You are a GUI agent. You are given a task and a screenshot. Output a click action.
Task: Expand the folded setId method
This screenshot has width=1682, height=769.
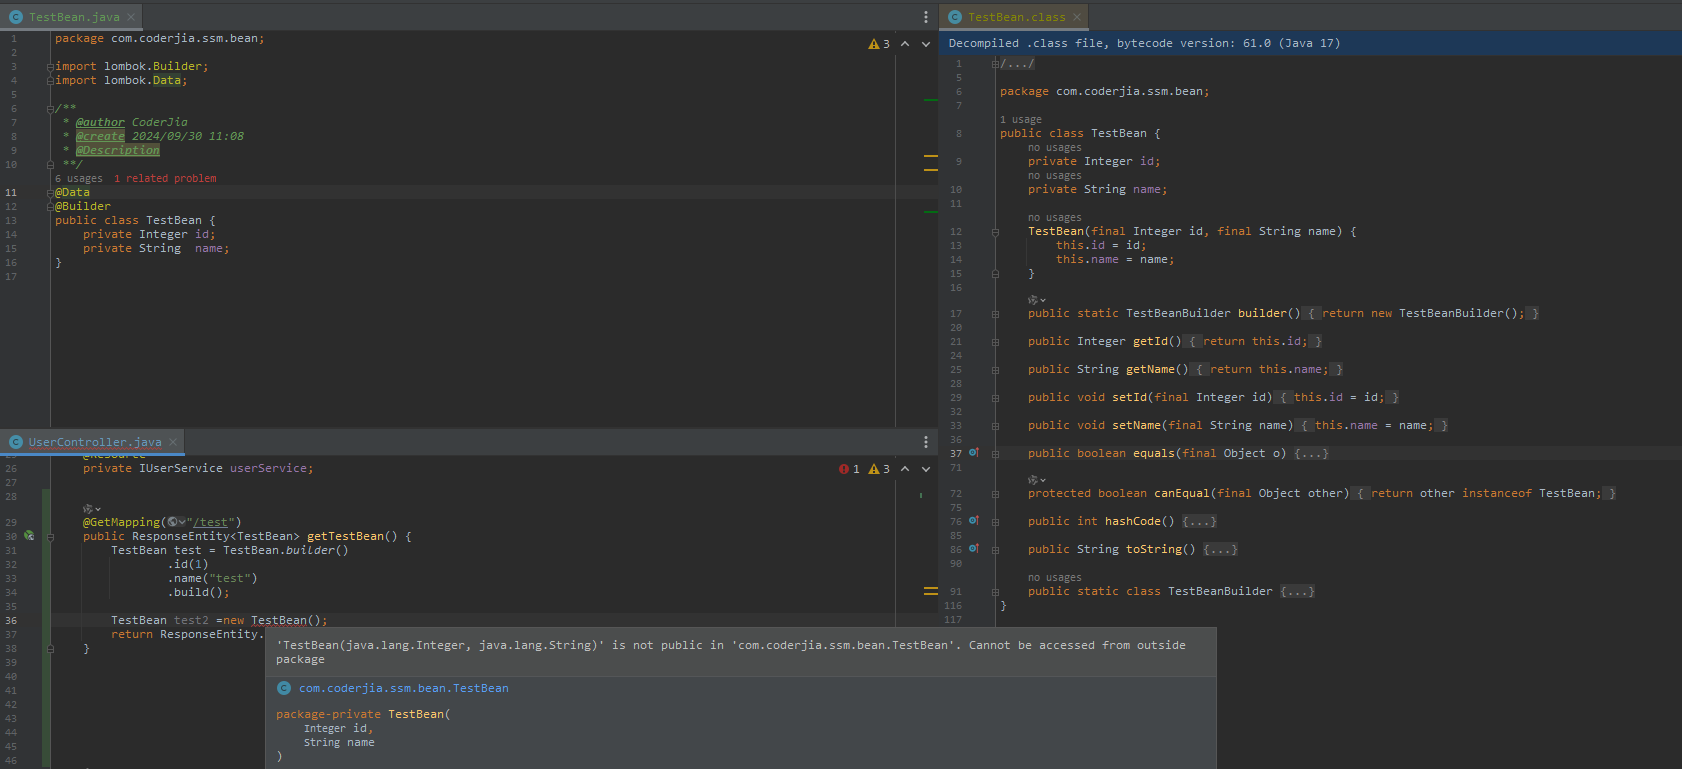[995, 398]
